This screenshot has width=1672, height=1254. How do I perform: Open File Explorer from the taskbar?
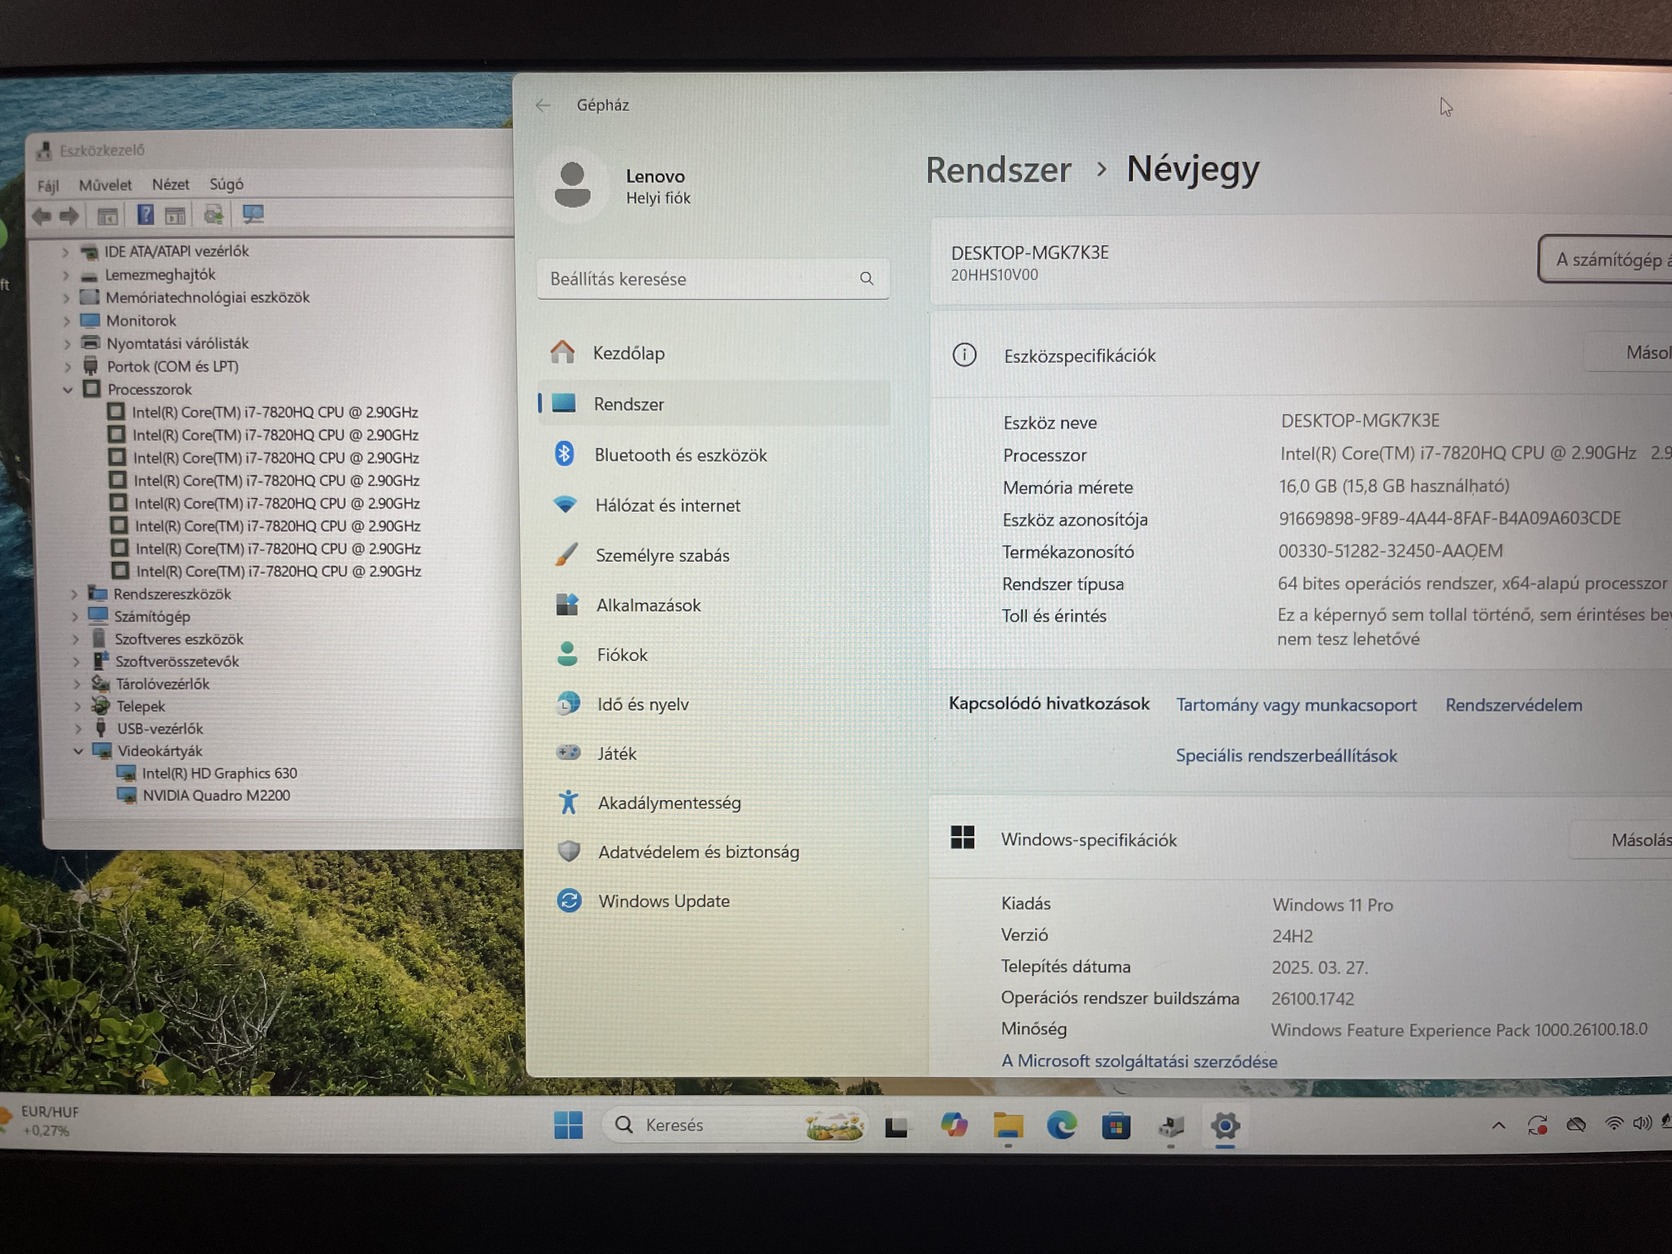(x=1008, y=1125)
